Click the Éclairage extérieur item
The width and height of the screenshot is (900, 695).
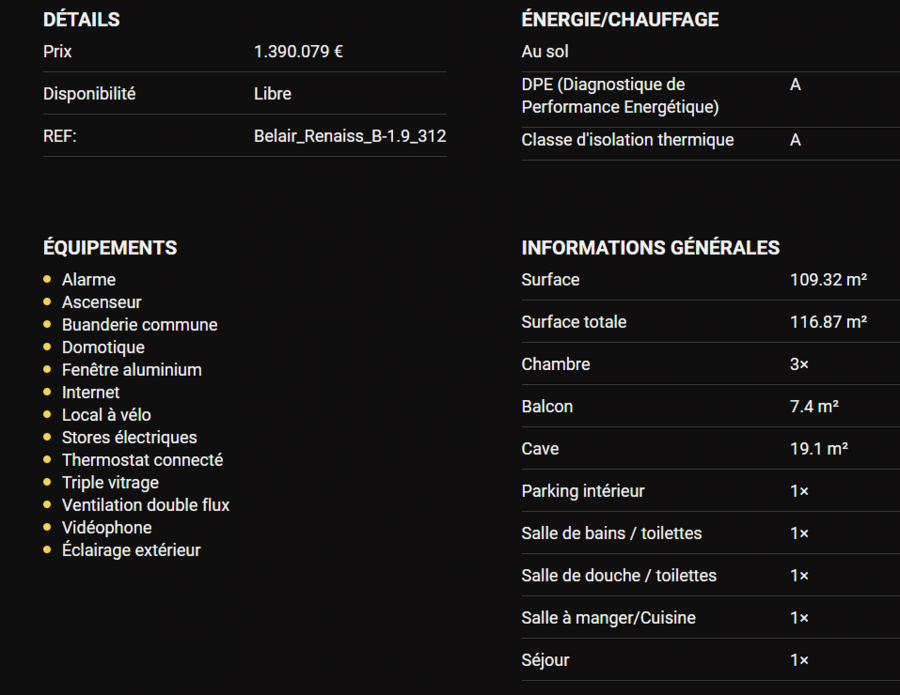point(131,550)
